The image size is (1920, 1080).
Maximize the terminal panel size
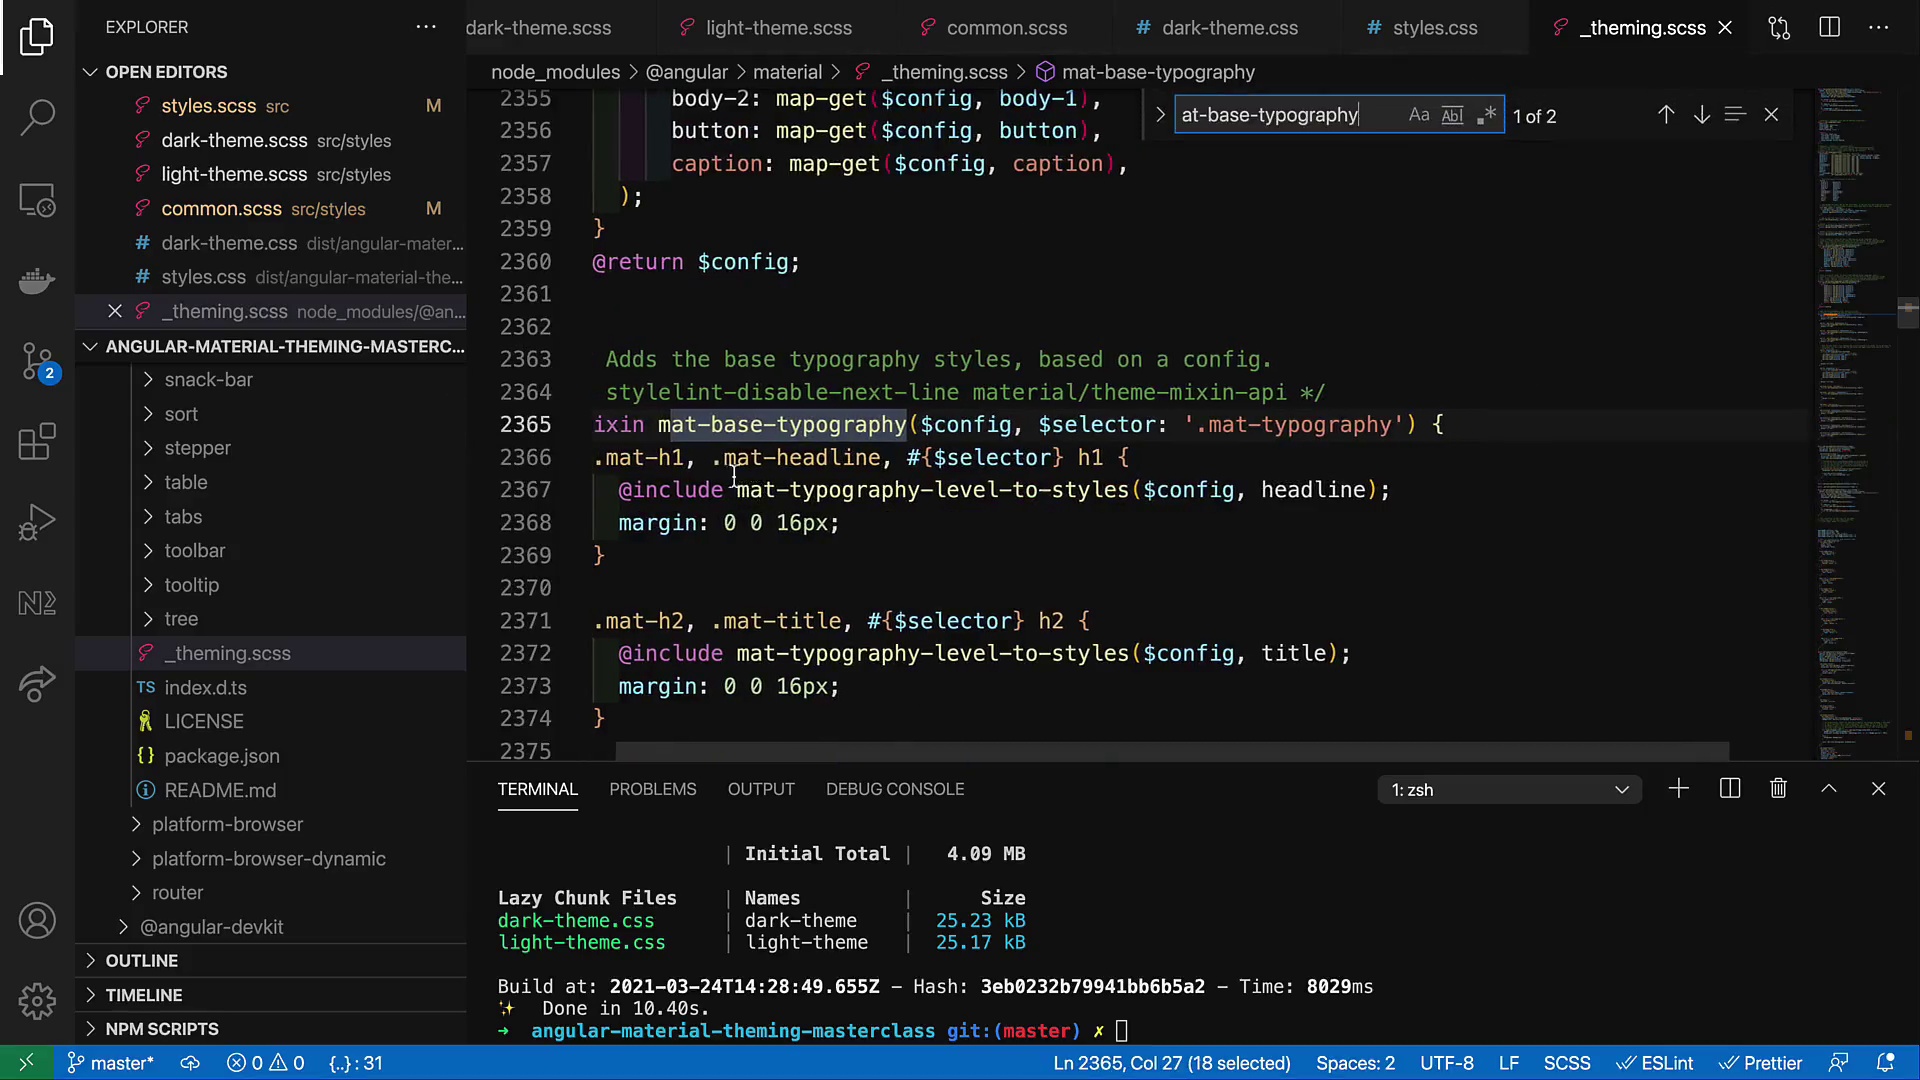pos(1829,789)
